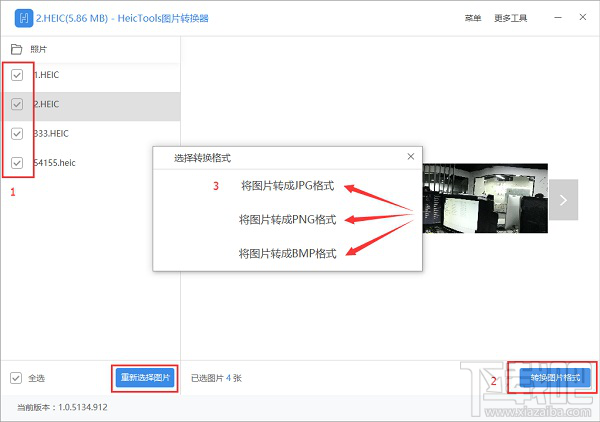Click the 当前版本 1.0.5134.912 text
The height and width of the screenshot is (422, 600).
(62, 407)
